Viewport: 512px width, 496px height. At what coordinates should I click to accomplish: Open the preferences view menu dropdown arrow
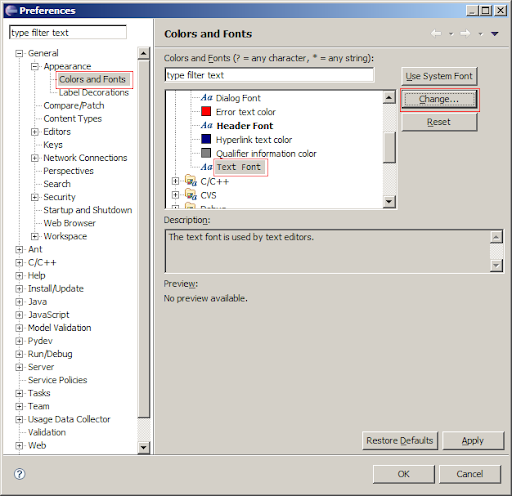tap(495, 34)
